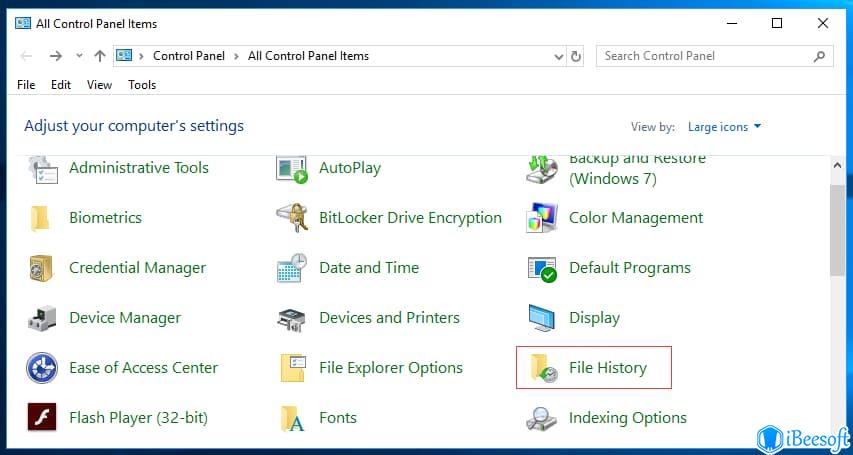
Task: Open the Device Manager icon
Action: [42, 318]
